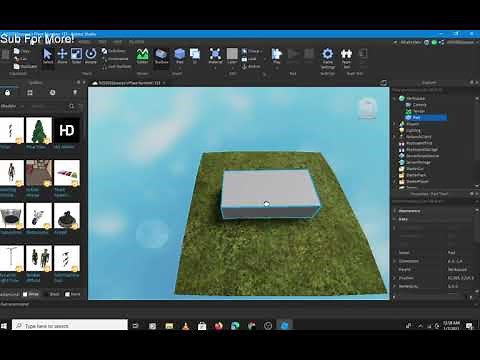Click the view selector cube gizmo

367,108
